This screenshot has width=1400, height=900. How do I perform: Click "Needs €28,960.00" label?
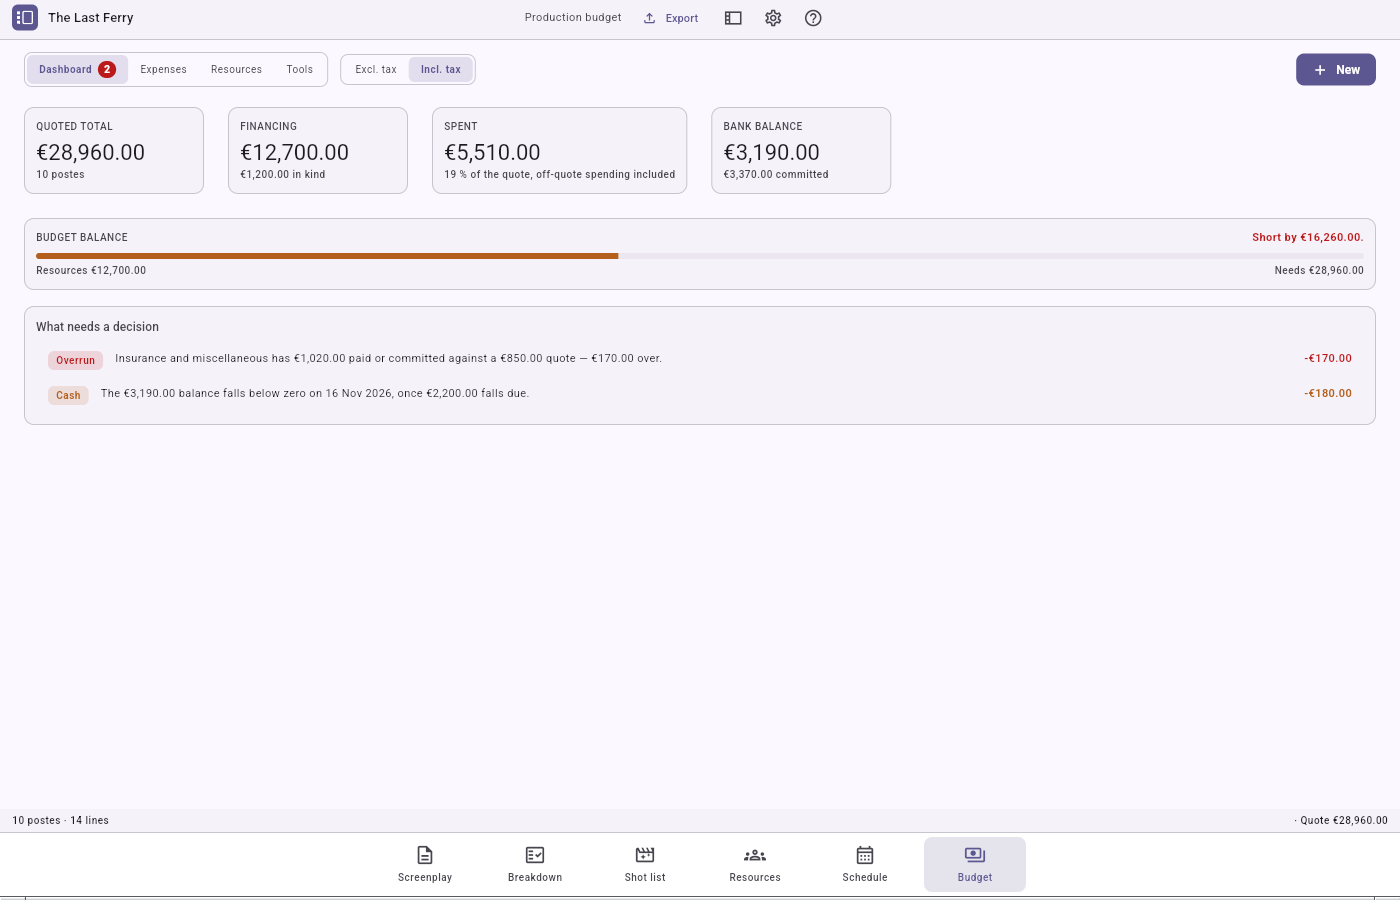tap(1319, 270)
